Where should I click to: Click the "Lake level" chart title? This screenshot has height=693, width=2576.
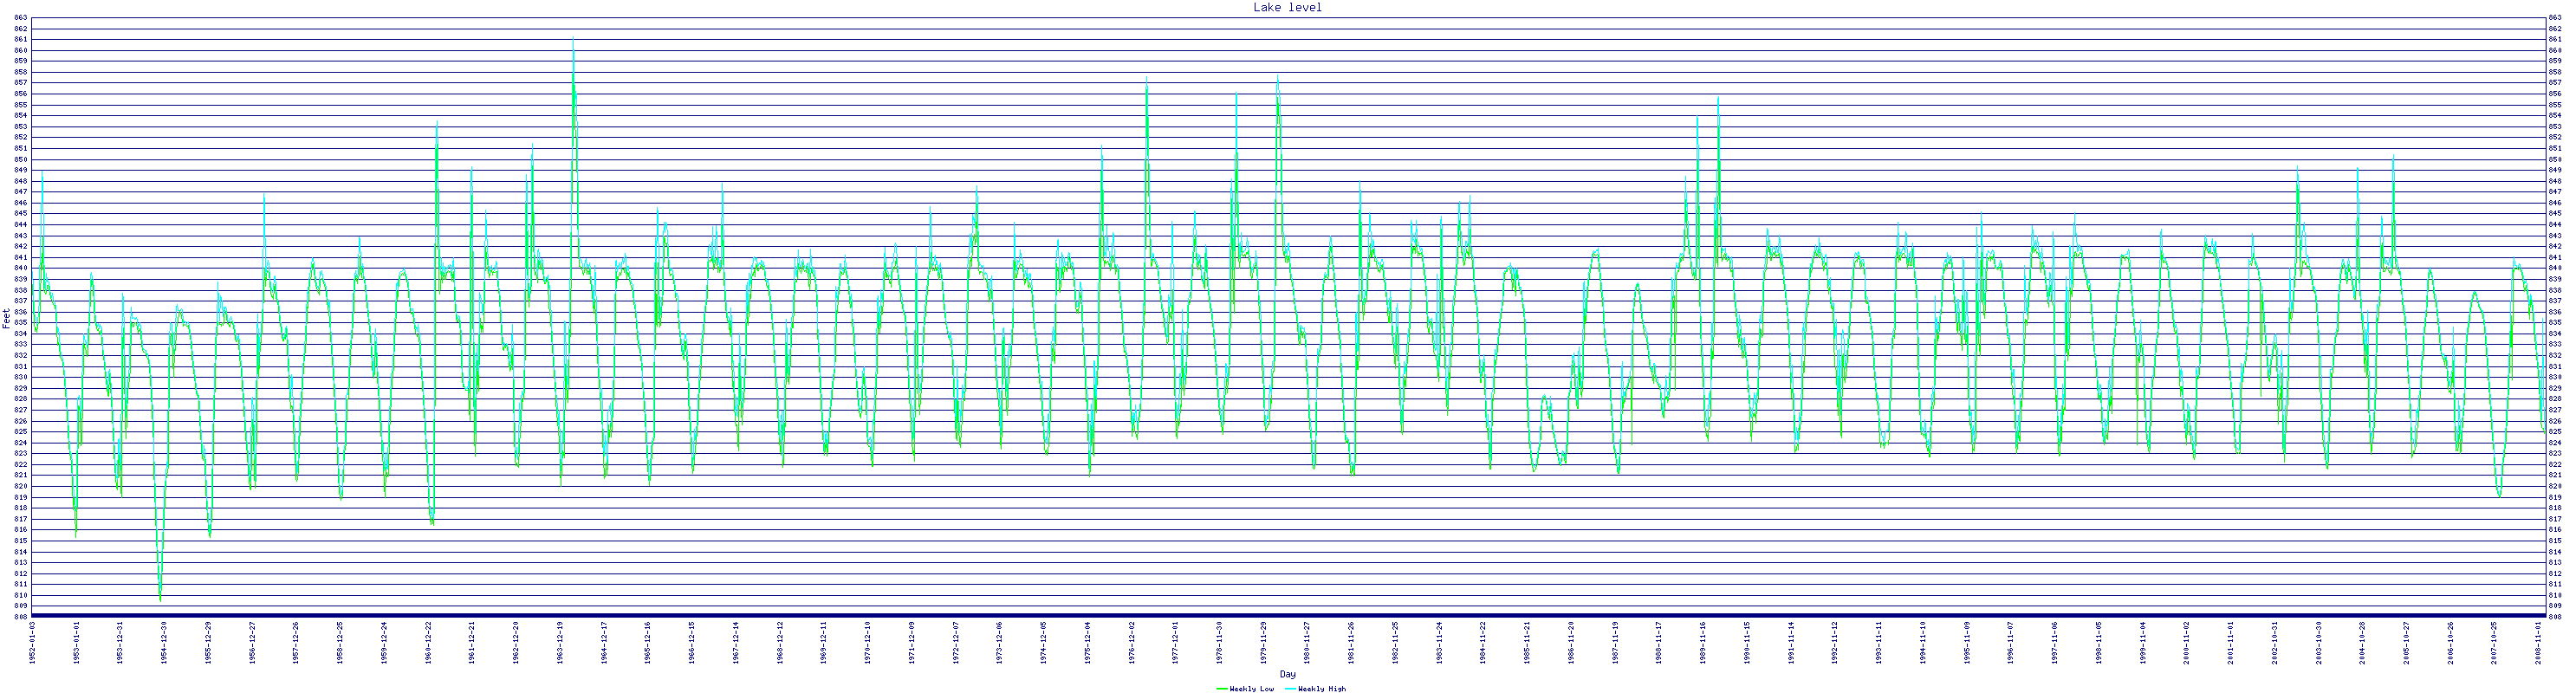pos(1287,7)
